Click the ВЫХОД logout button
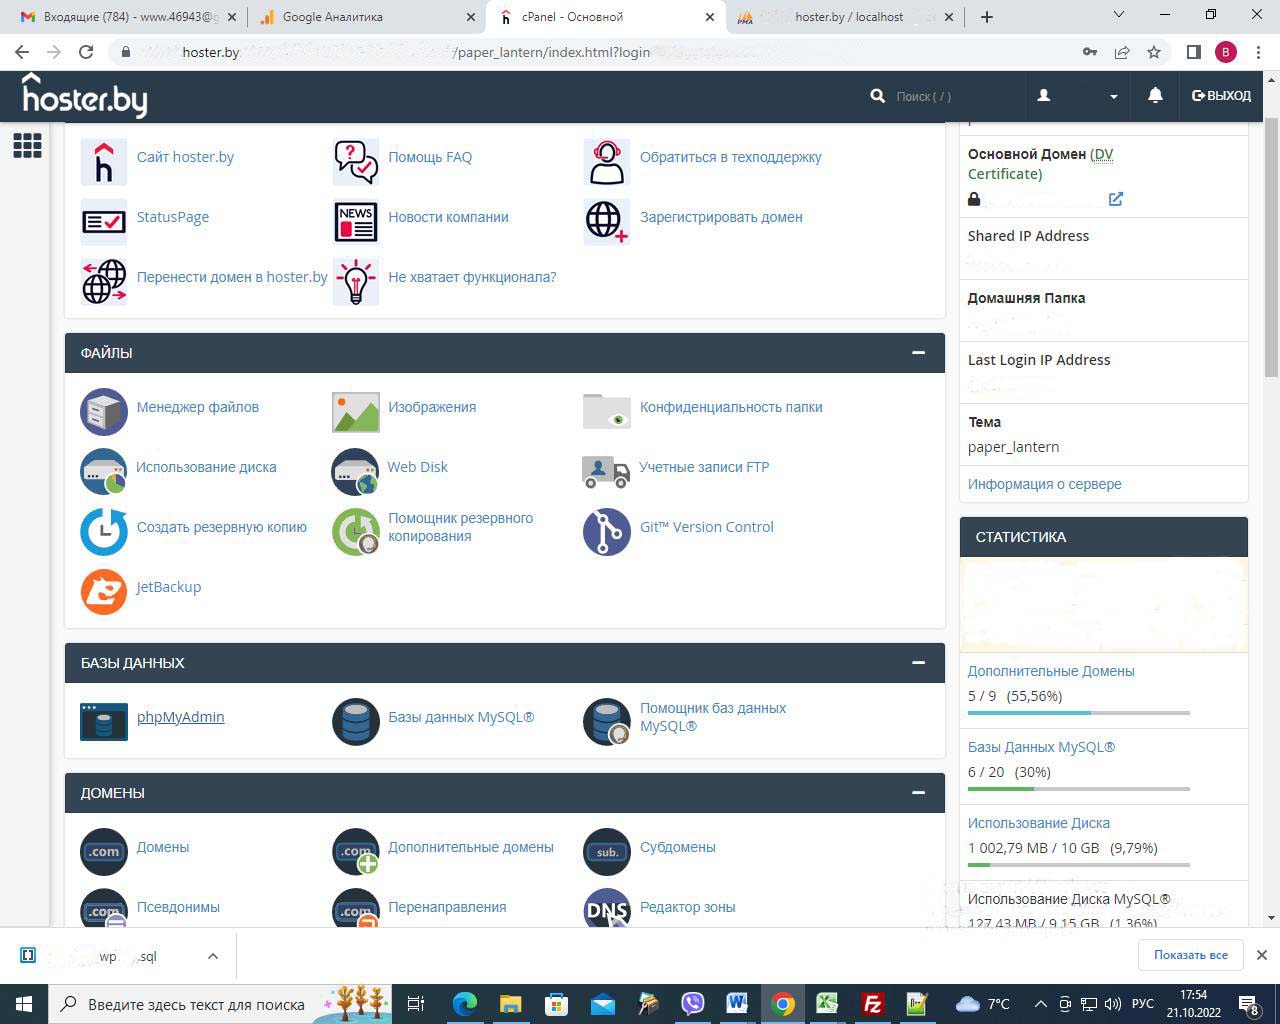 (x=1221, y=96)
